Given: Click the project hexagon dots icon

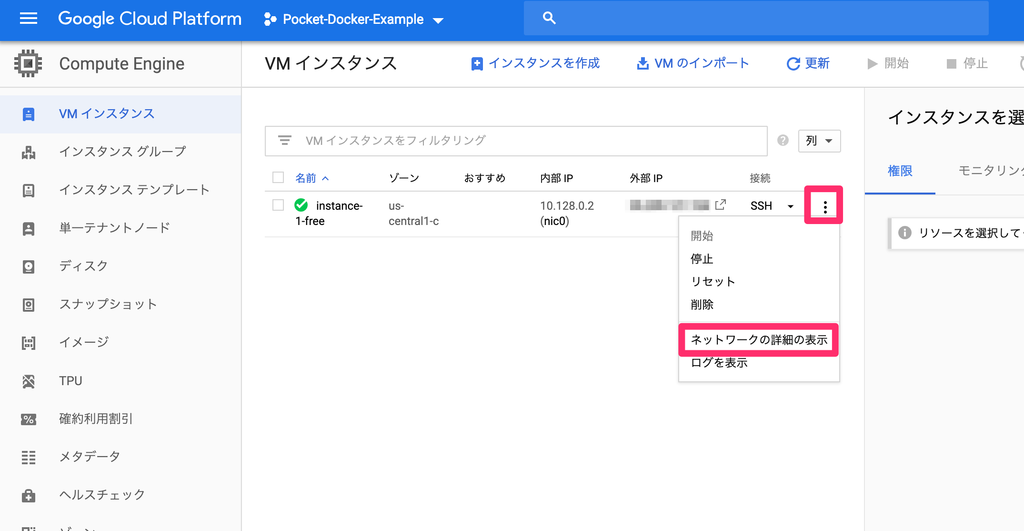Looking at the screenshot, I should coord(270,20).
